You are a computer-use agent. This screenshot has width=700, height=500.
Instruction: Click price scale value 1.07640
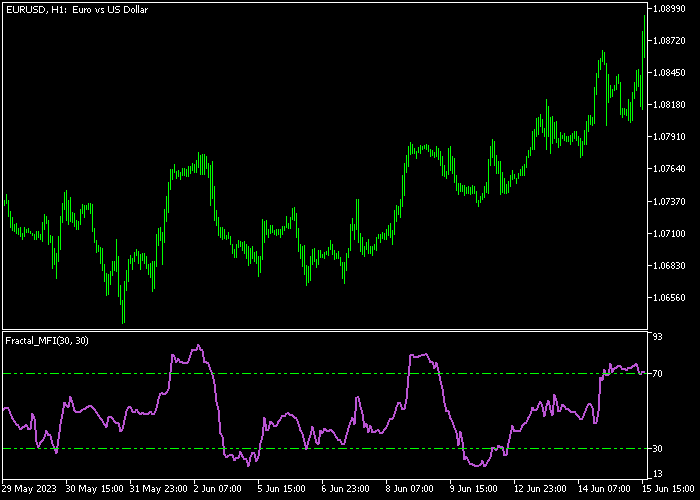point(669,169)
